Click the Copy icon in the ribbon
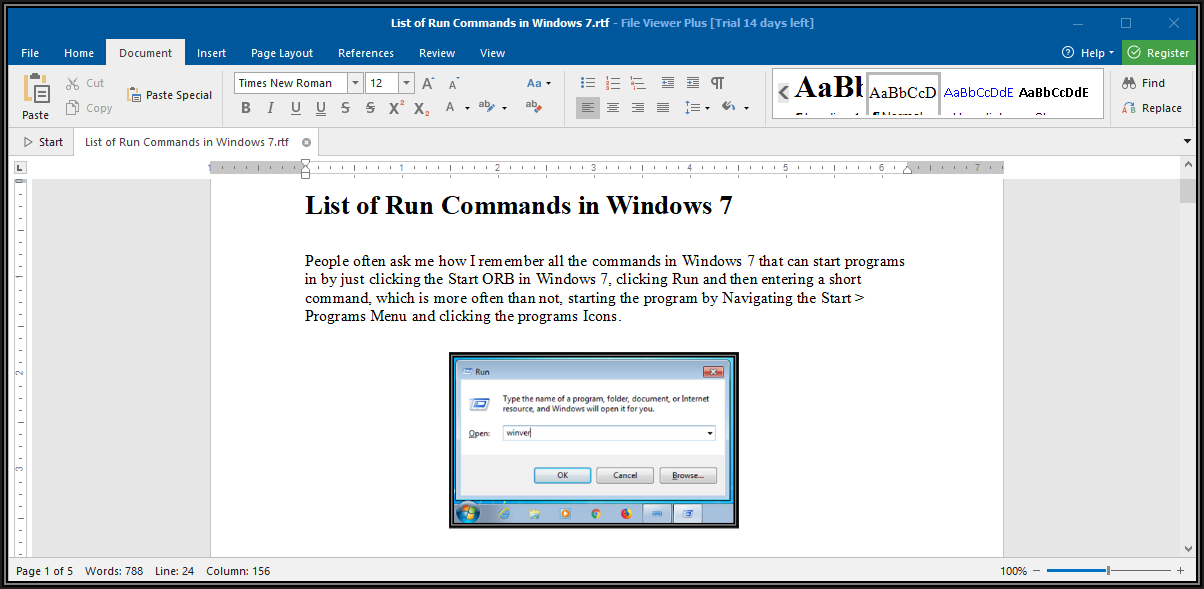This screenshot has width=1204, height=589. [72, 108]
